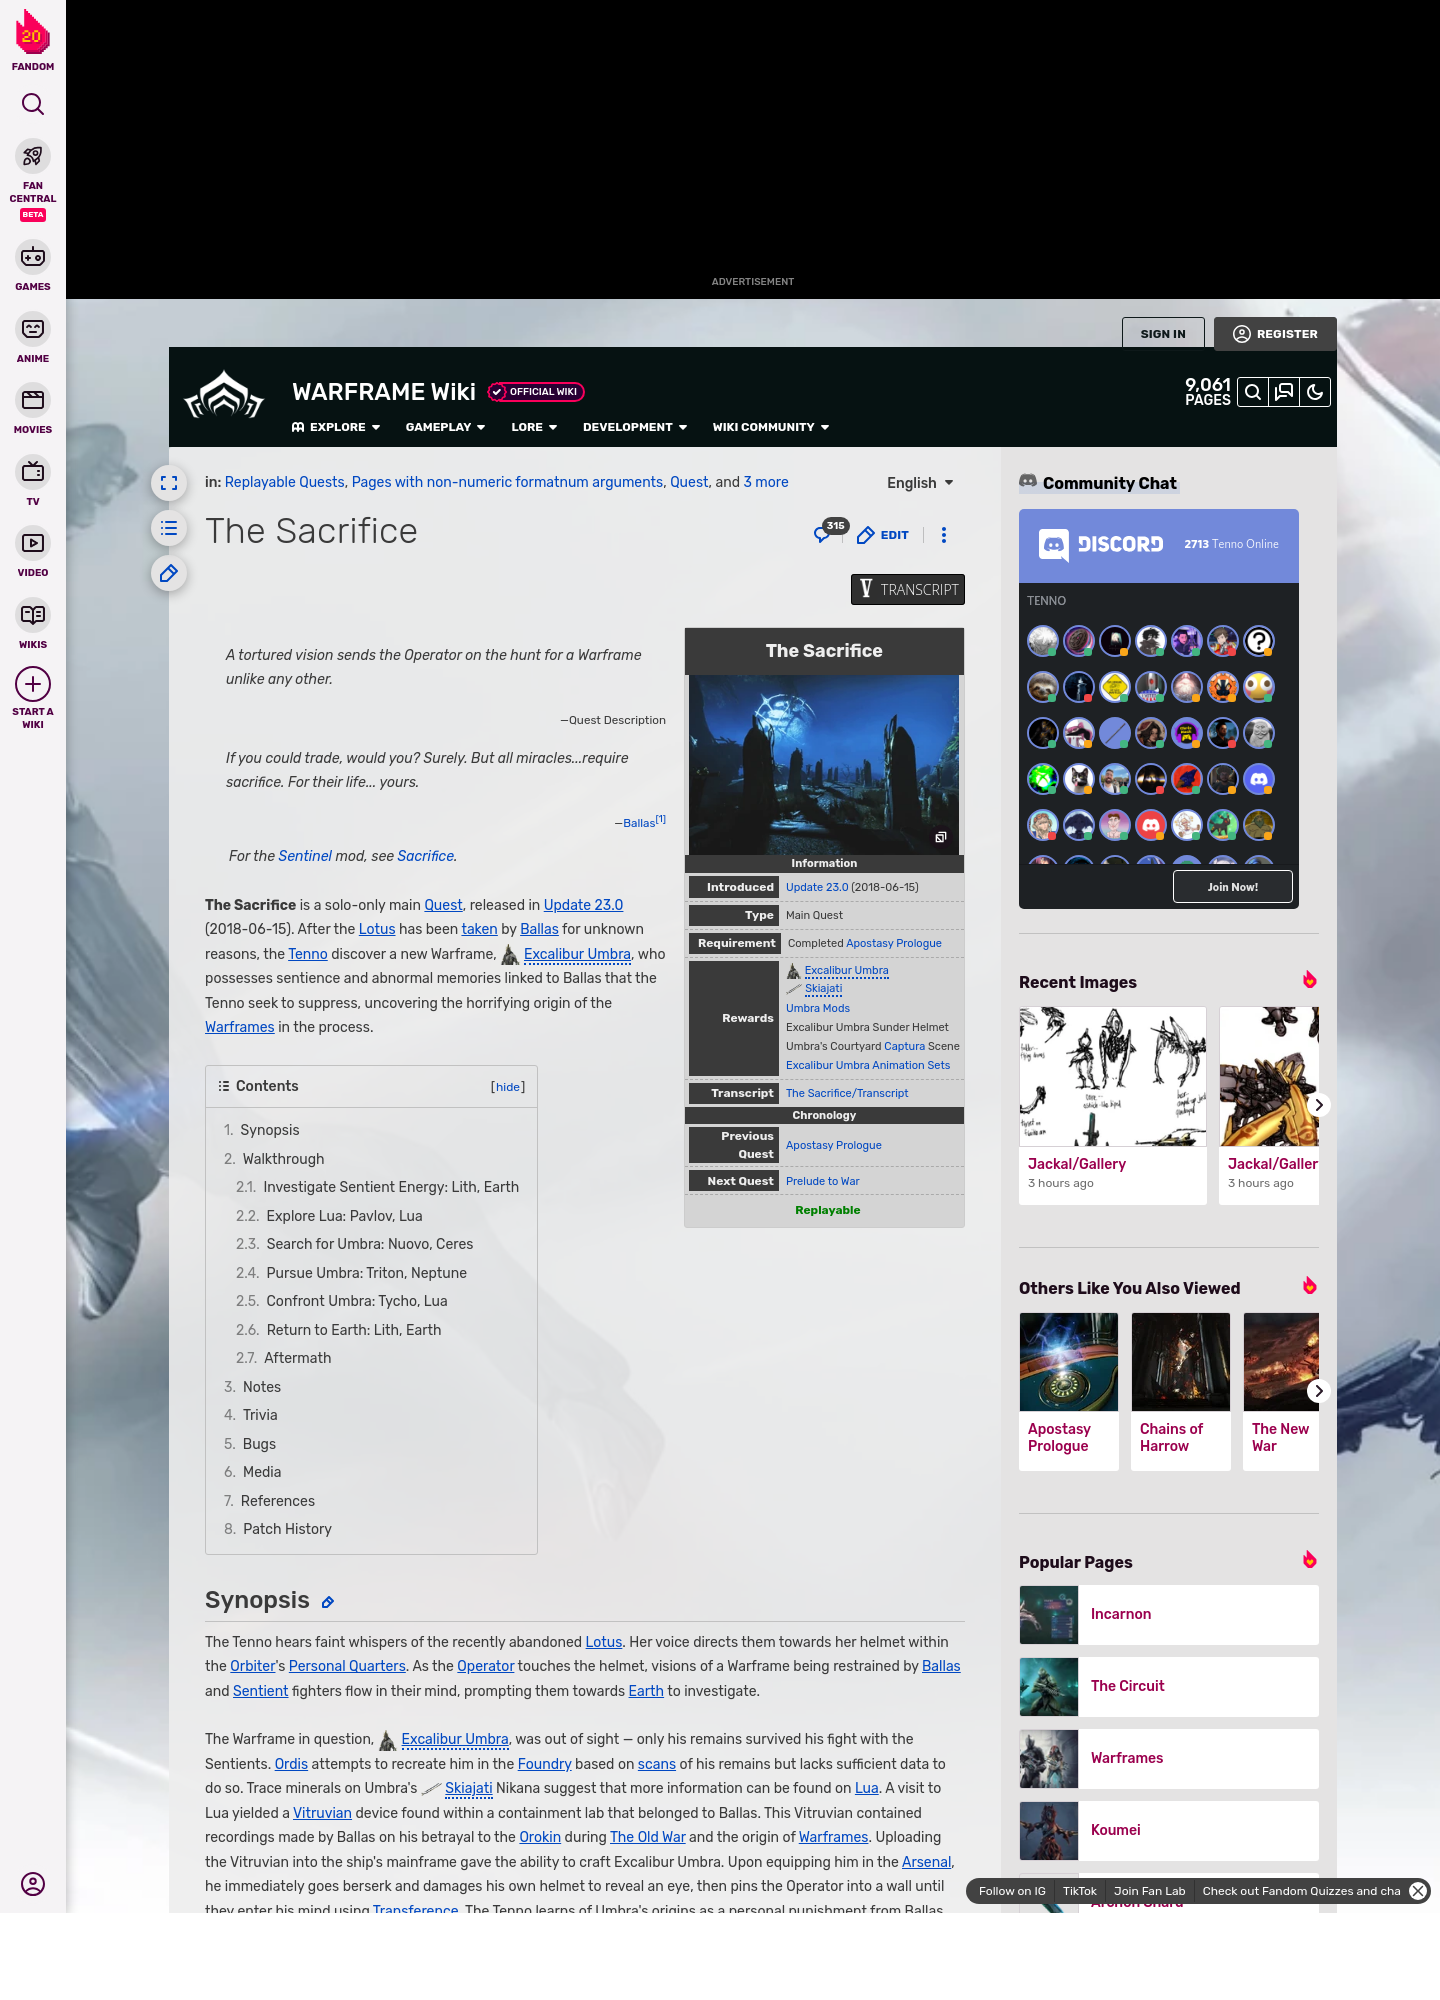Open the Jackal/Gallery sketch thumbnail
Image resolution: width=1440 pixels, height=2000 pixels.
click(1113, 1076)
